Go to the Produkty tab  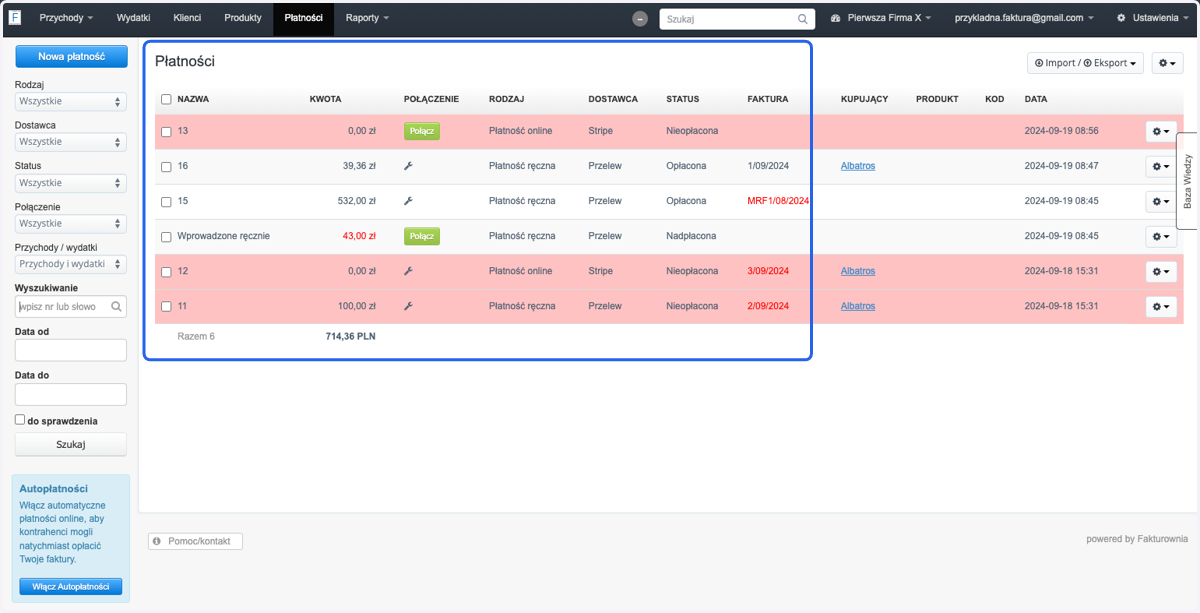[x=243, y=18]
